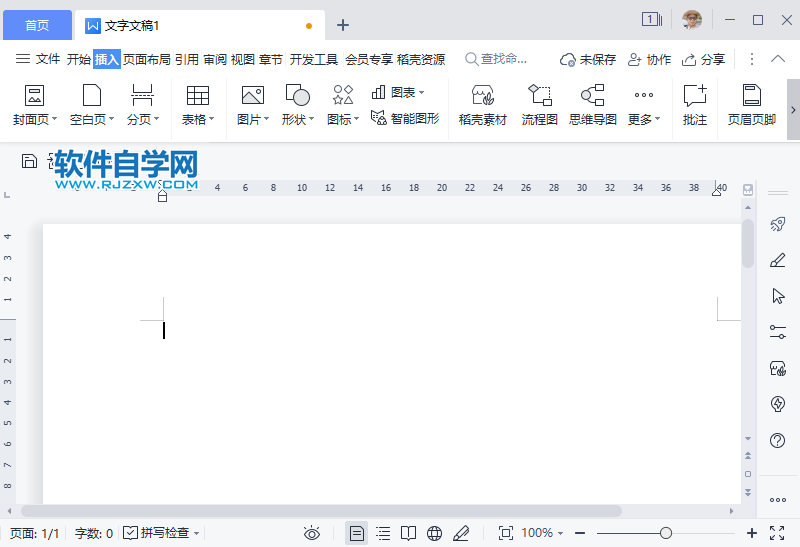This screenshot has height=547, width=800.
Task: Click the 协作 (collaborate) button
Action: pos(649,60)
